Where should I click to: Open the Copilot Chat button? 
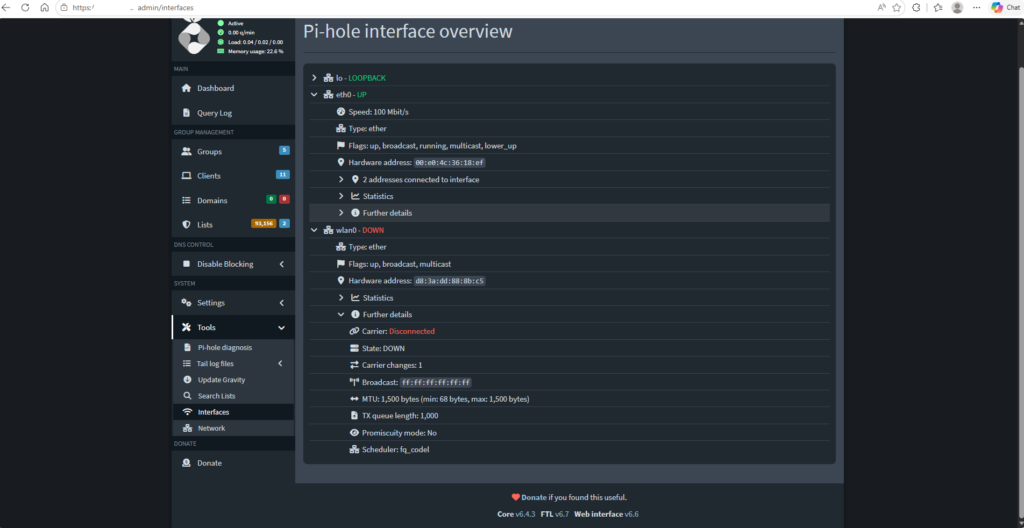pos(1006,8)
